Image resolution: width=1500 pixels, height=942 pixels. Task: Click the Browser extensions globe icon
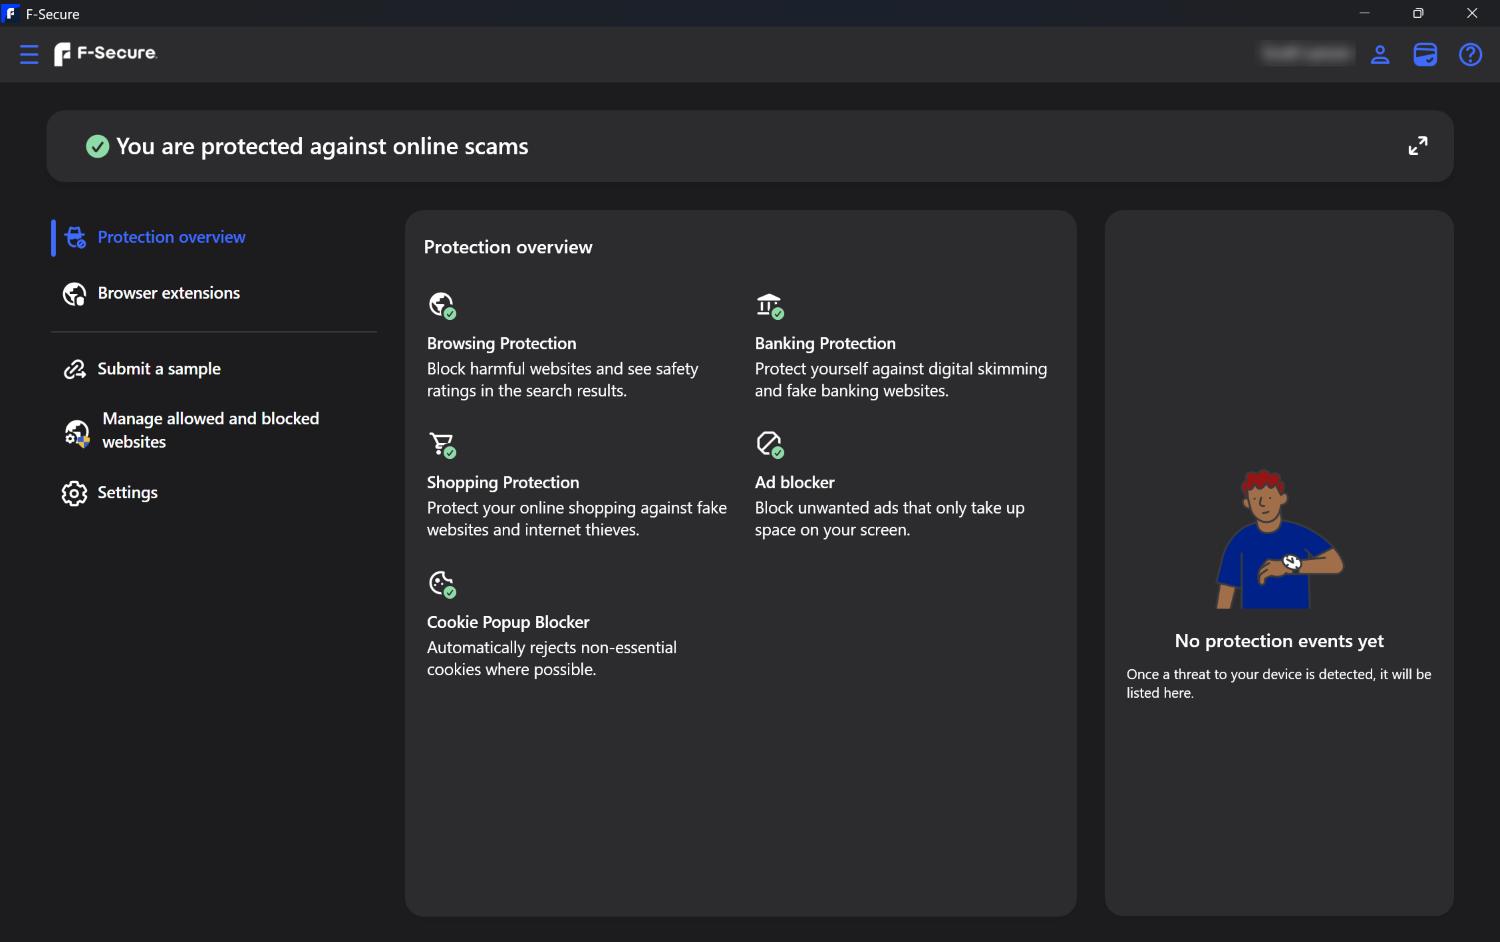coord(75,294)
